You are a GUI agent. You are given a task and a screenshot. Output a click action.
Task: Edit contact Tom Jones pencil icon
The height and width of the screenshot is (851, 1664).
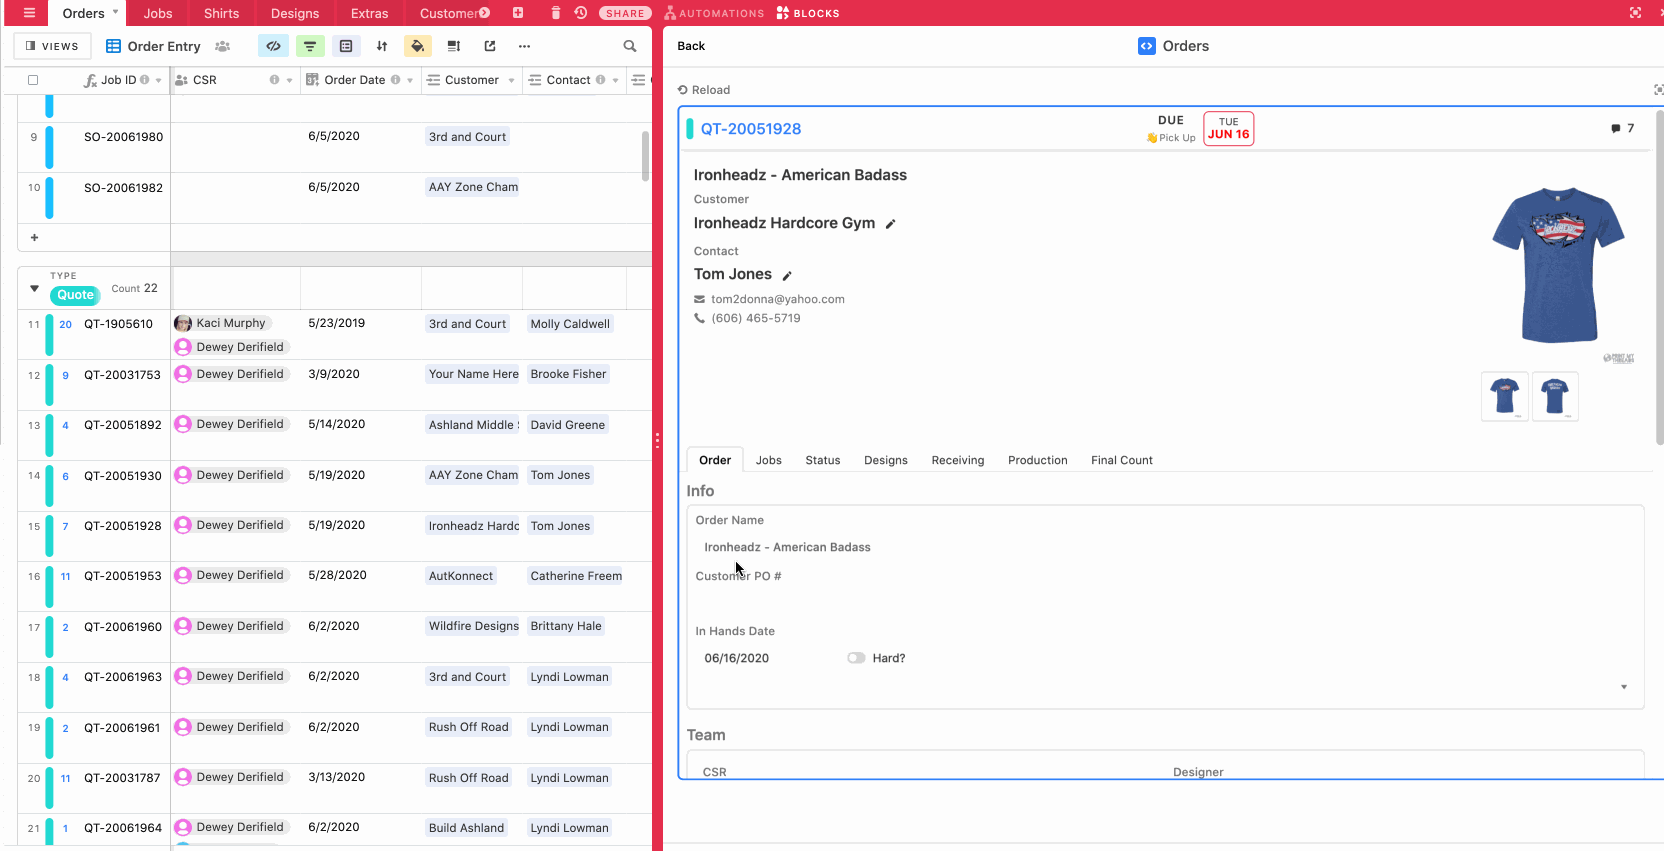787,275
